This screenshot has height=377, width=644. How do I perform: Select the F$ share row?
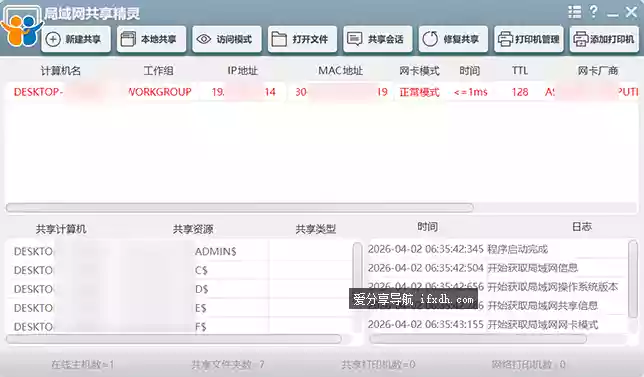tap(179, 326)
